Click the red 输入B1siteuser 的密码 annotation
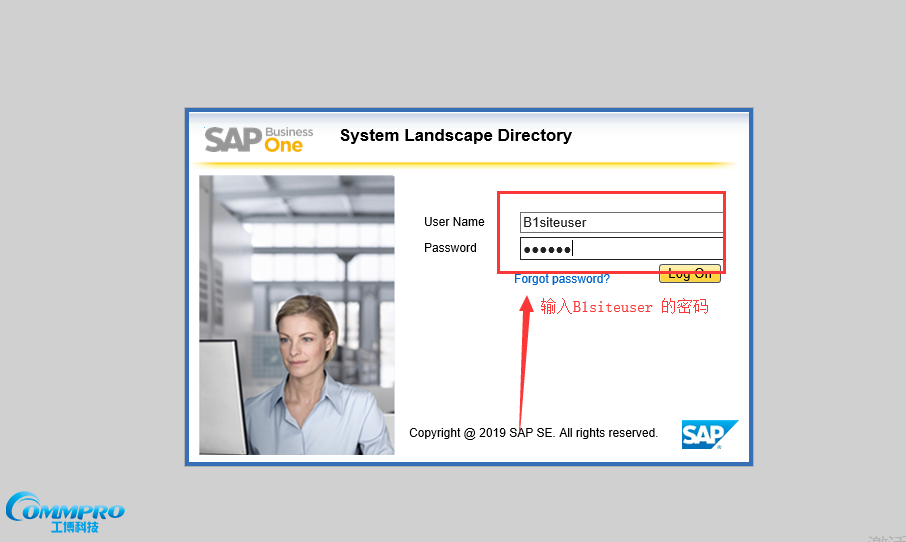 pos(624,307)
